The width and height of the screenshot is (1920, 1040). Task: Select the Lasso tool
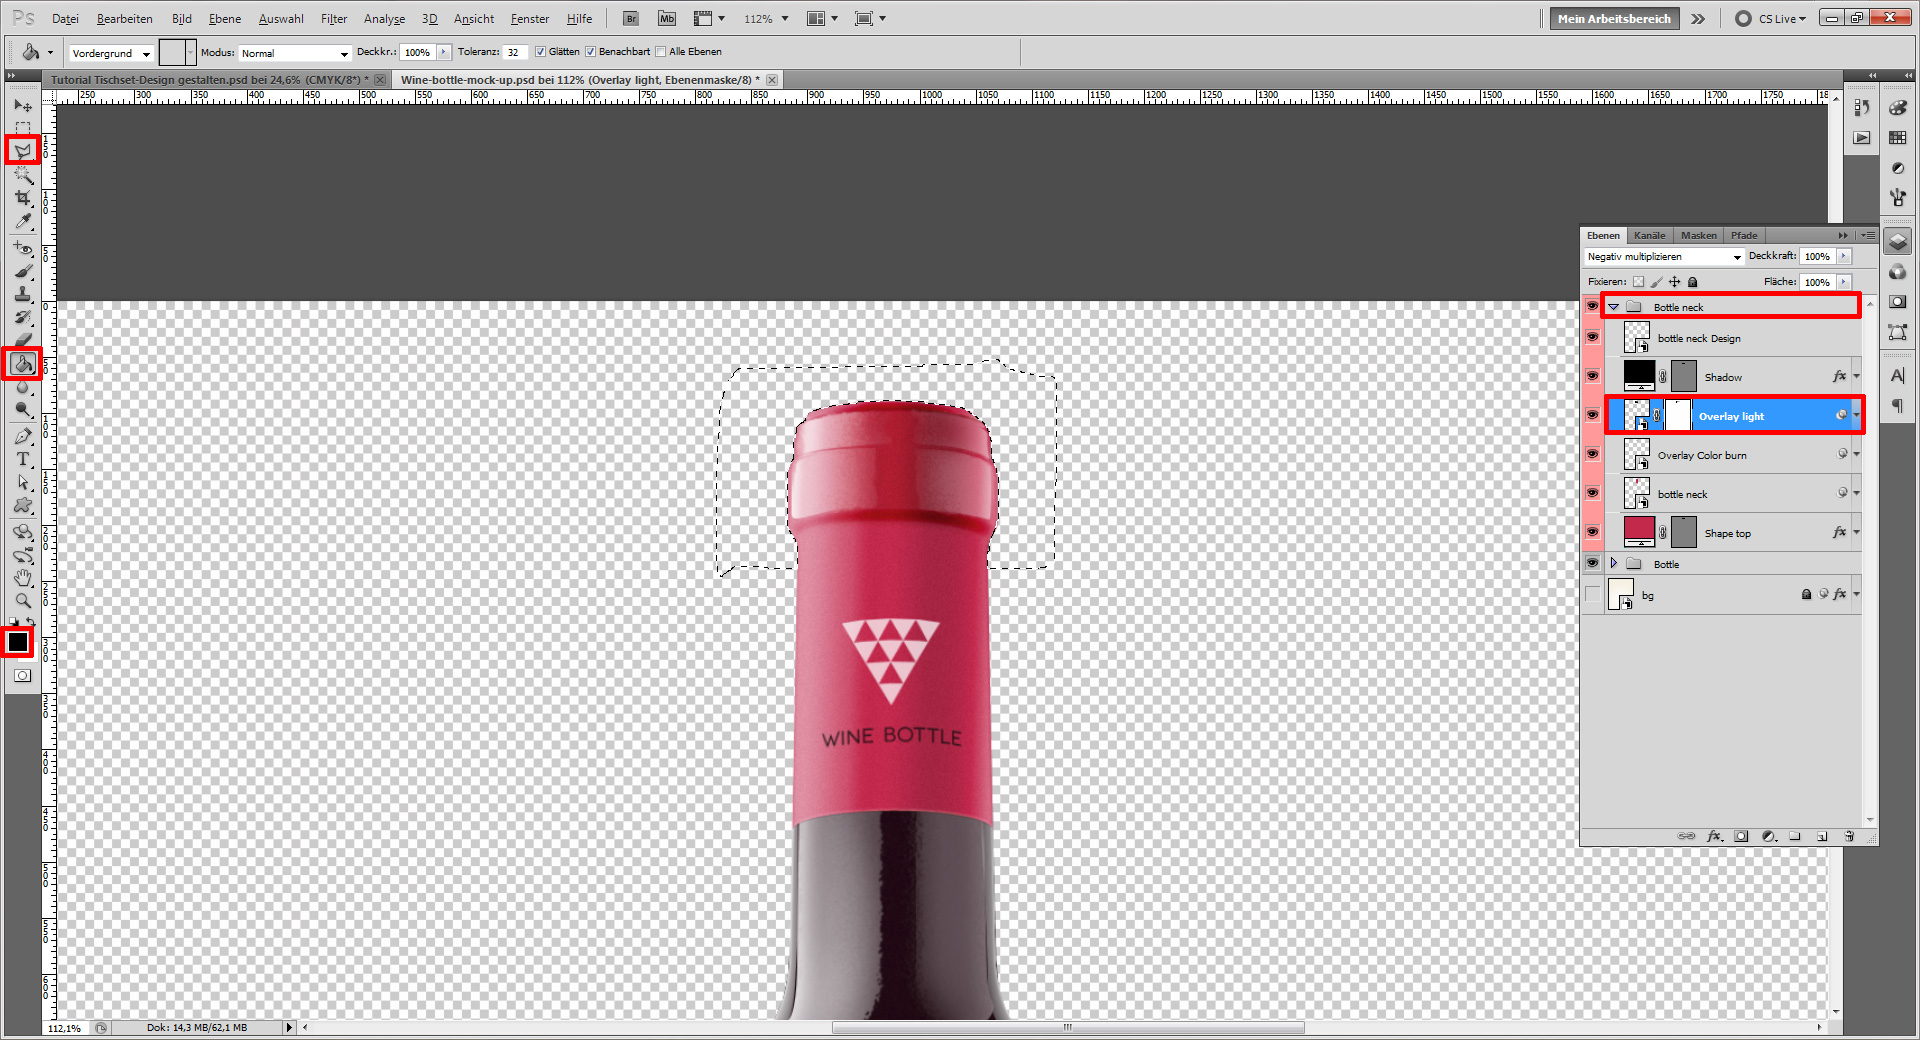(x=22, y=151)
